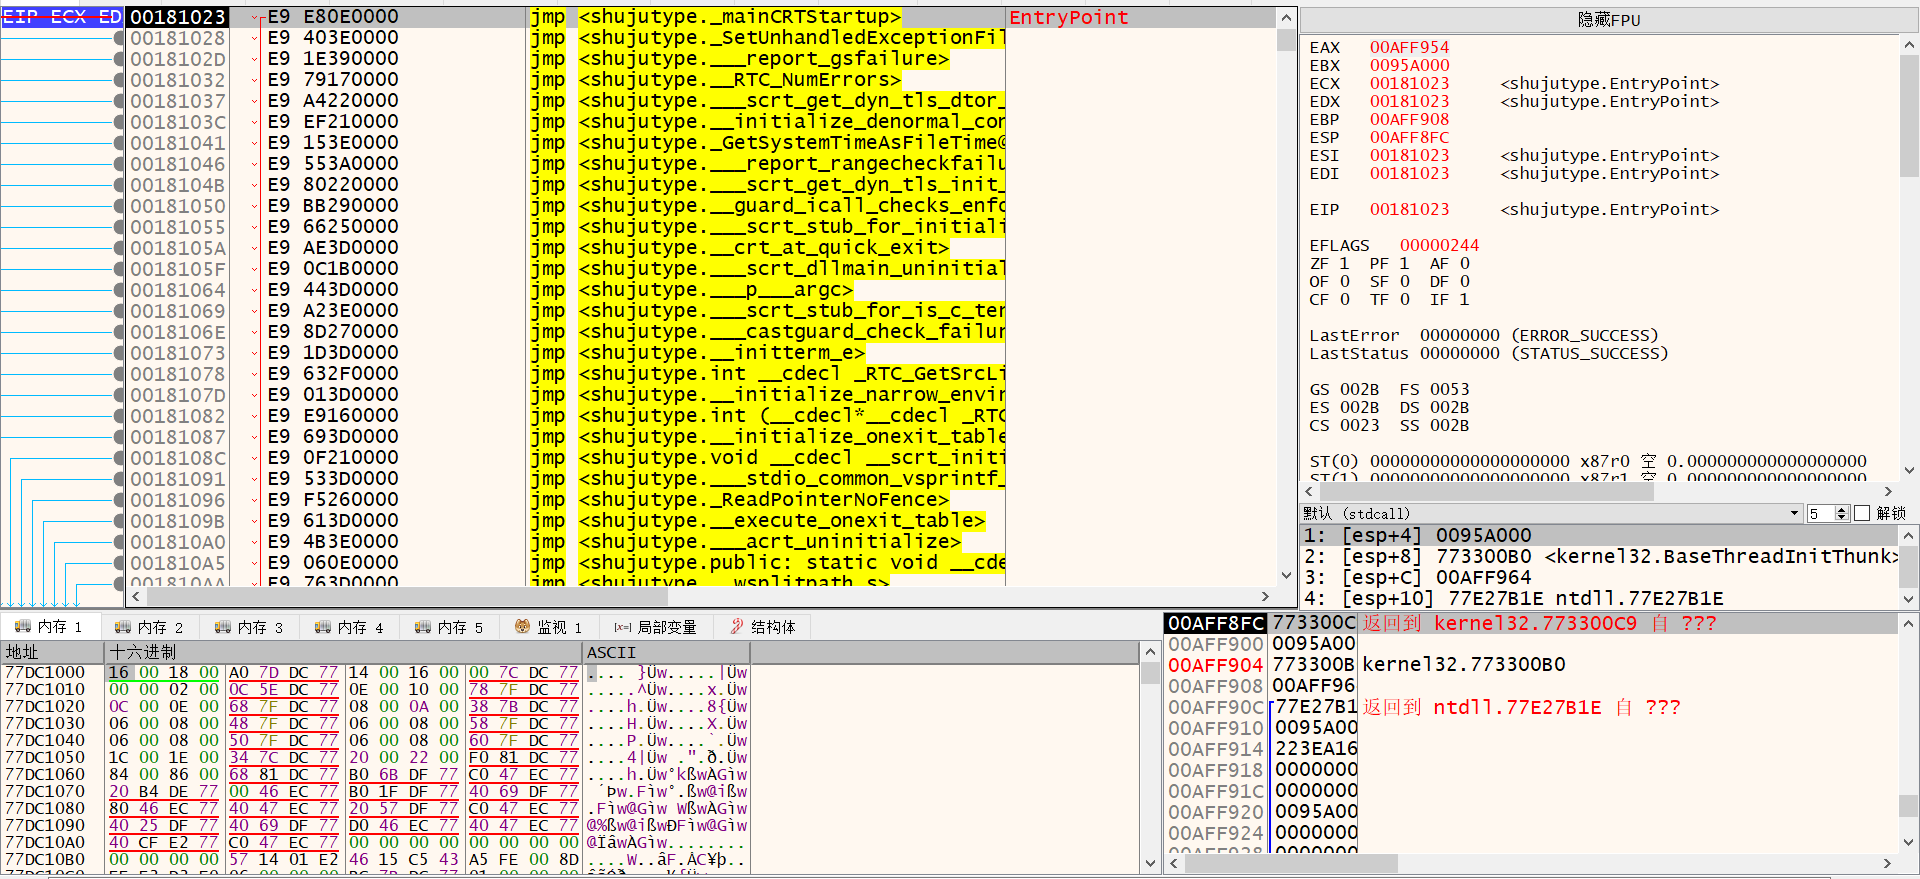Click breakpoint bullet beside address 001810A5

pyautogui.click(x=119, y=563)
